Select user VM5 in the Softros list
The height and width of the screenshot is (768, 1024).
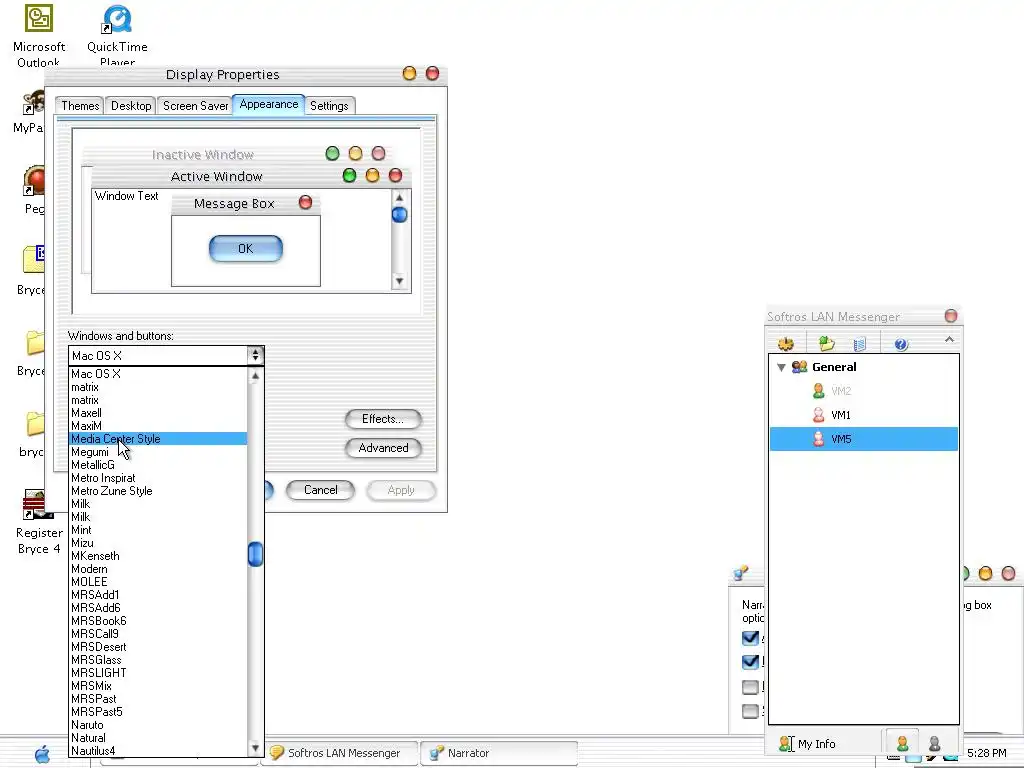[863, 439]
